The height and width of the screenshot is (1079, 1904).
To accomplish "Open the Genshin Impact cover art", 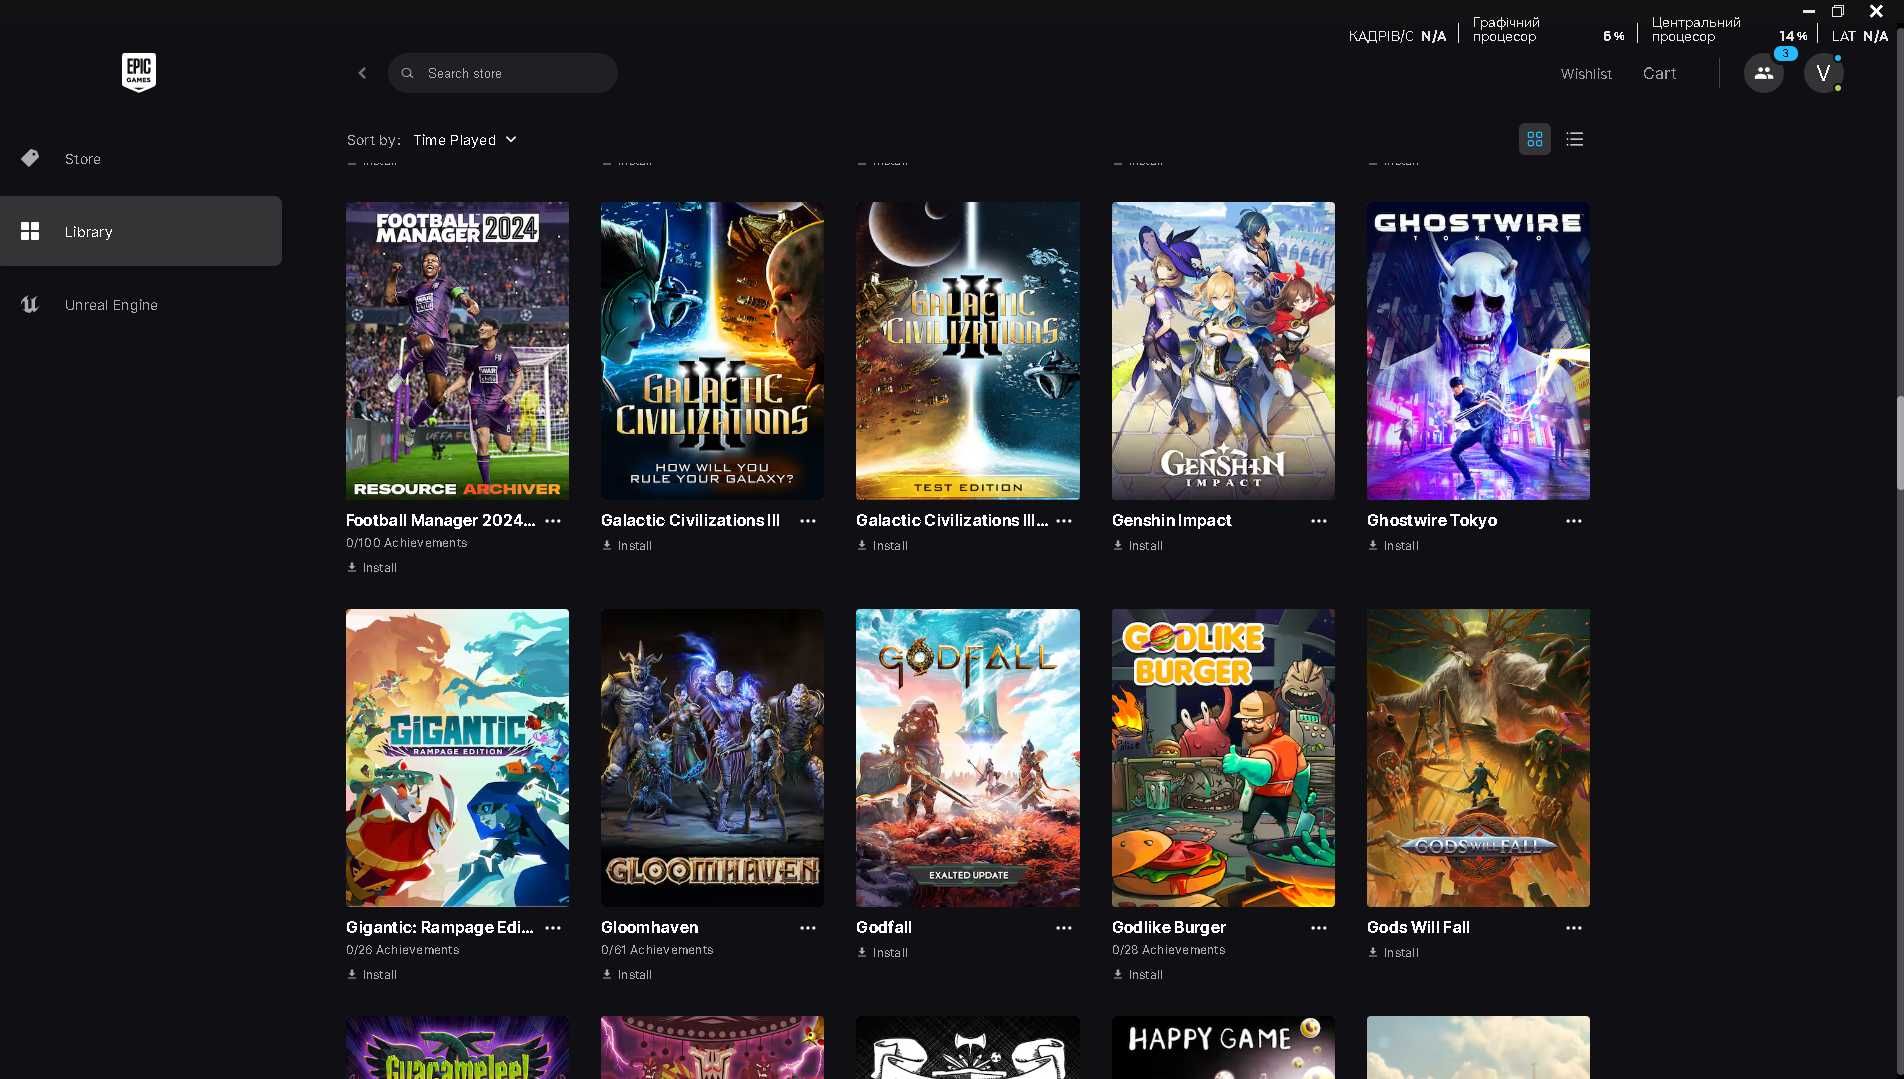I will click(1223, 351).
